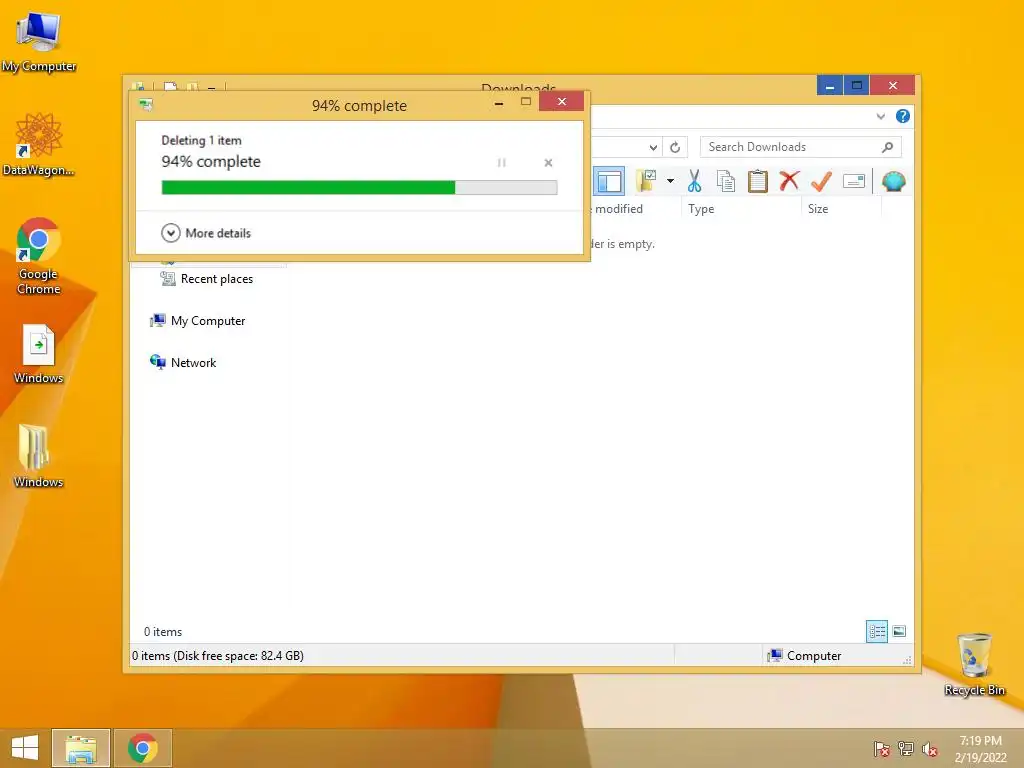Open the network status tray icon
The image size is (1024, 768).
pos(906,749)
